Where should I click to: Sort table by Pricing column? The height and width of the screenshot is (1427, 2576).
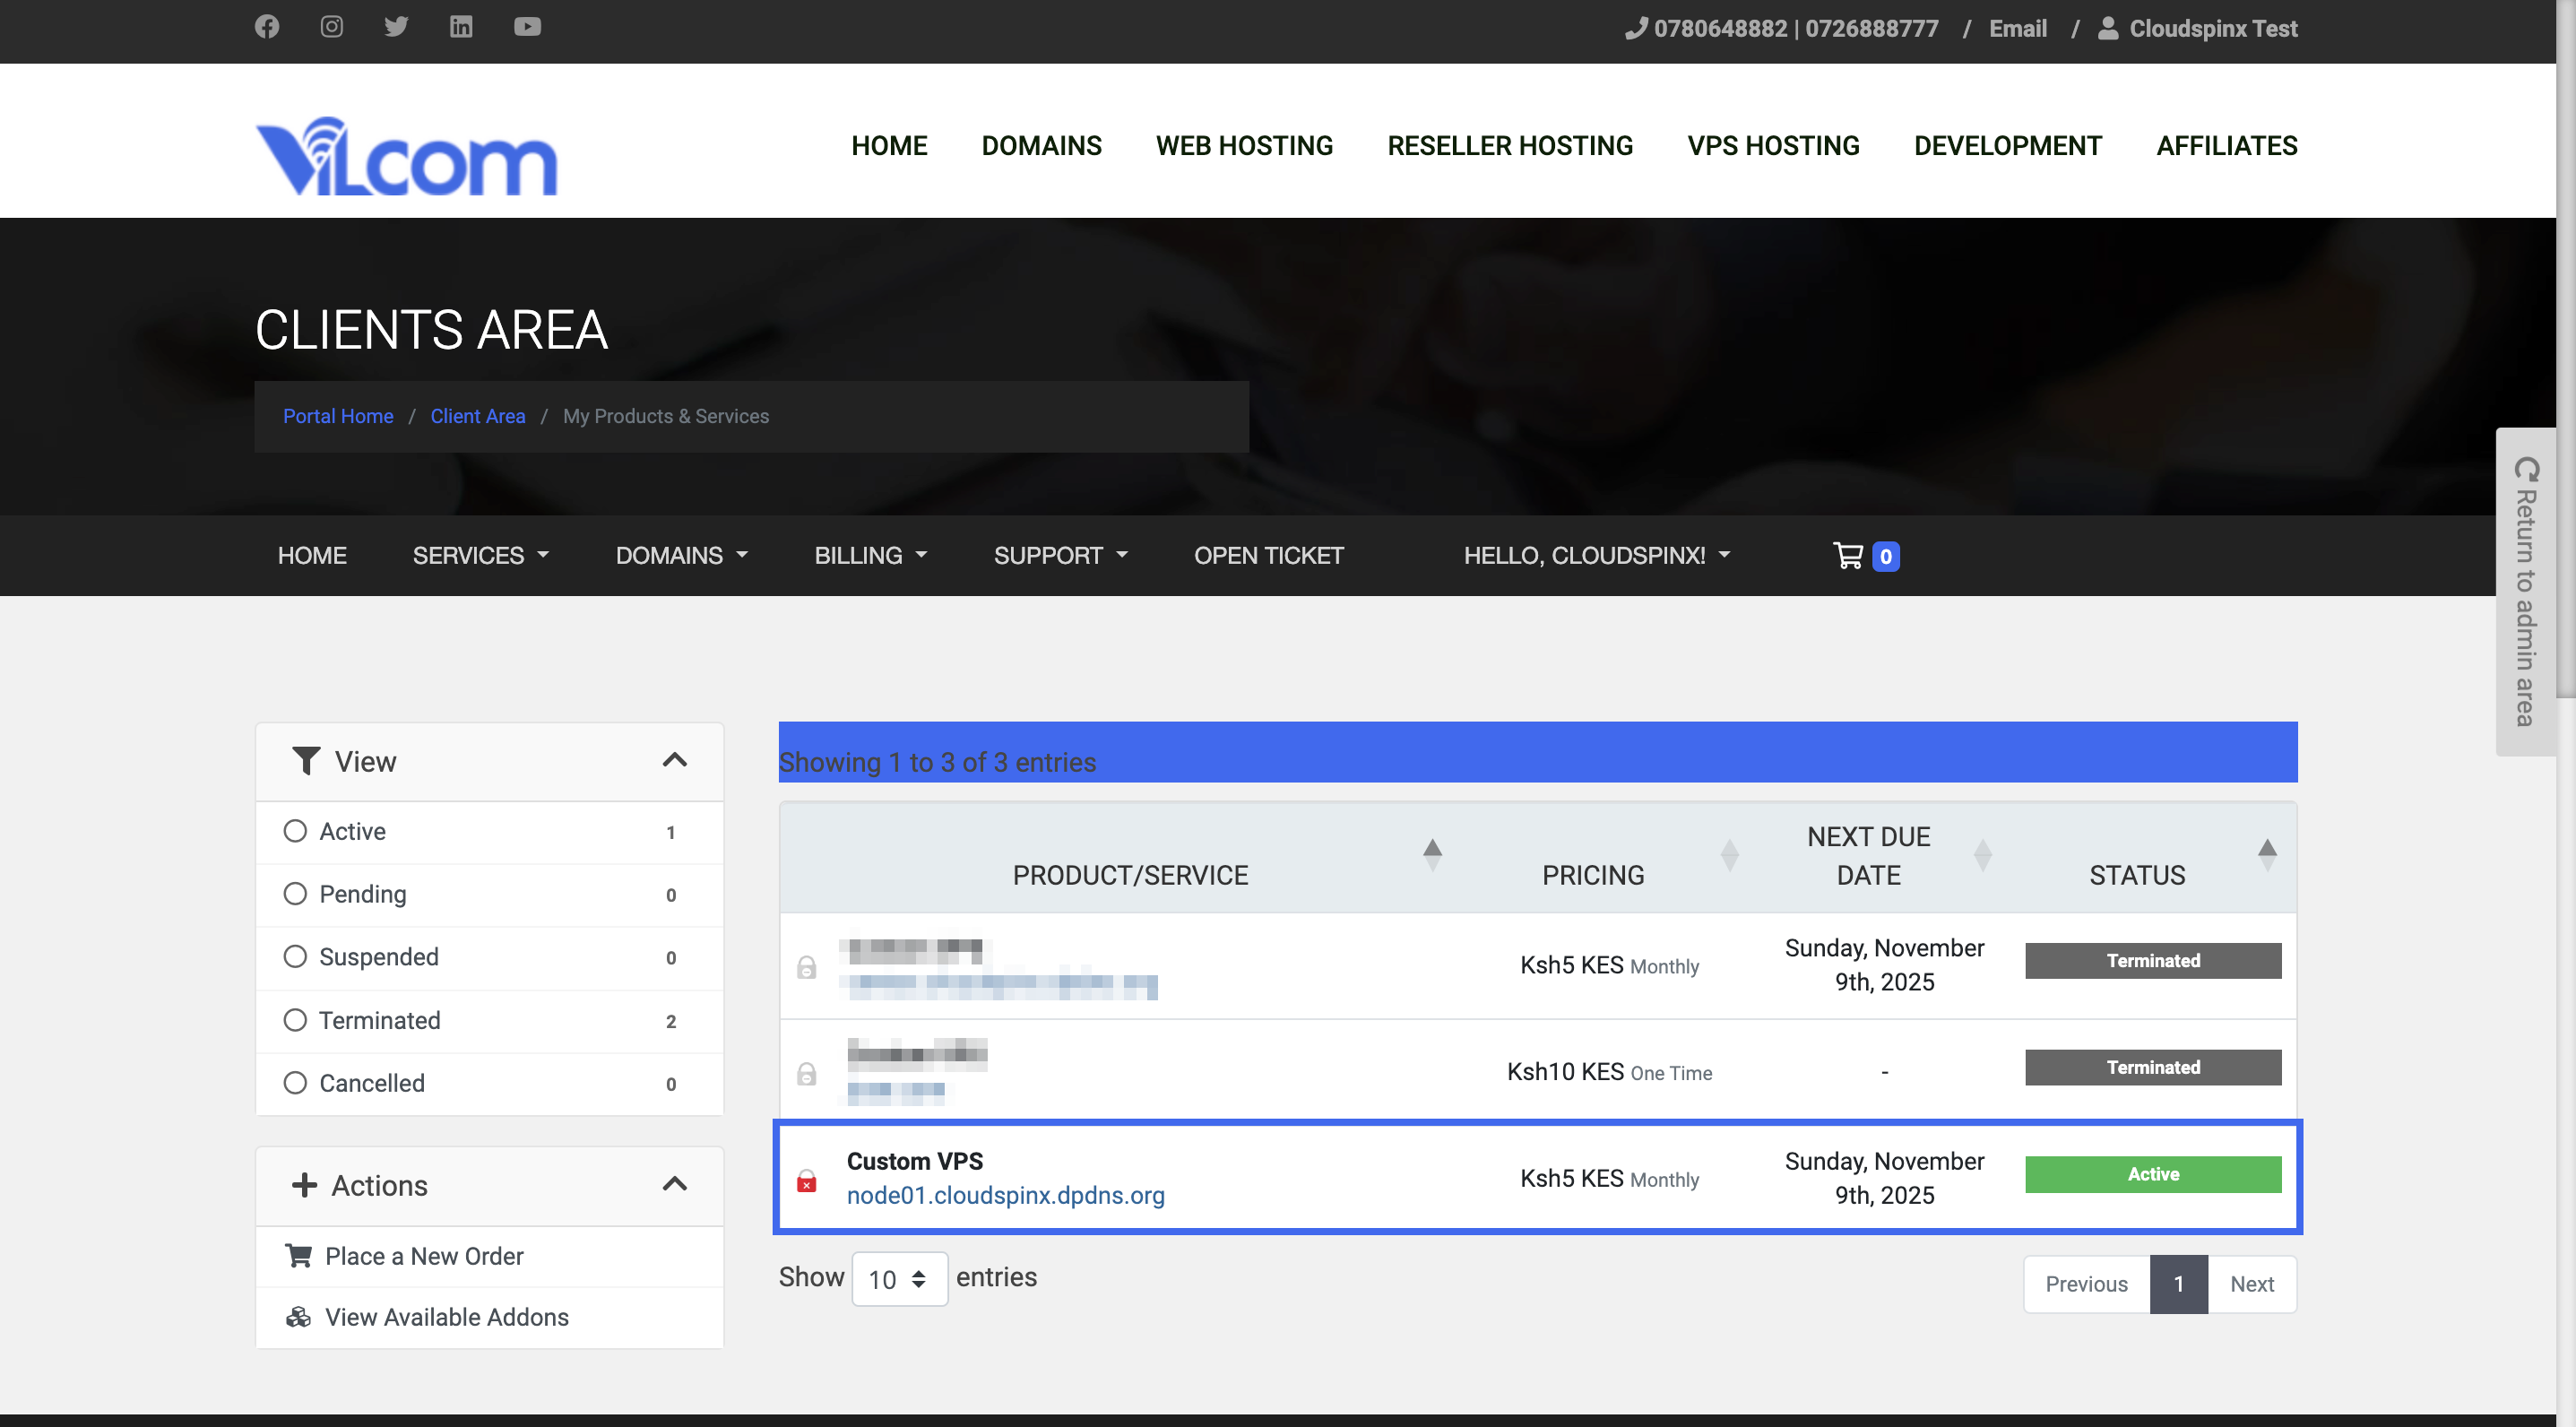pos(1593,875)
